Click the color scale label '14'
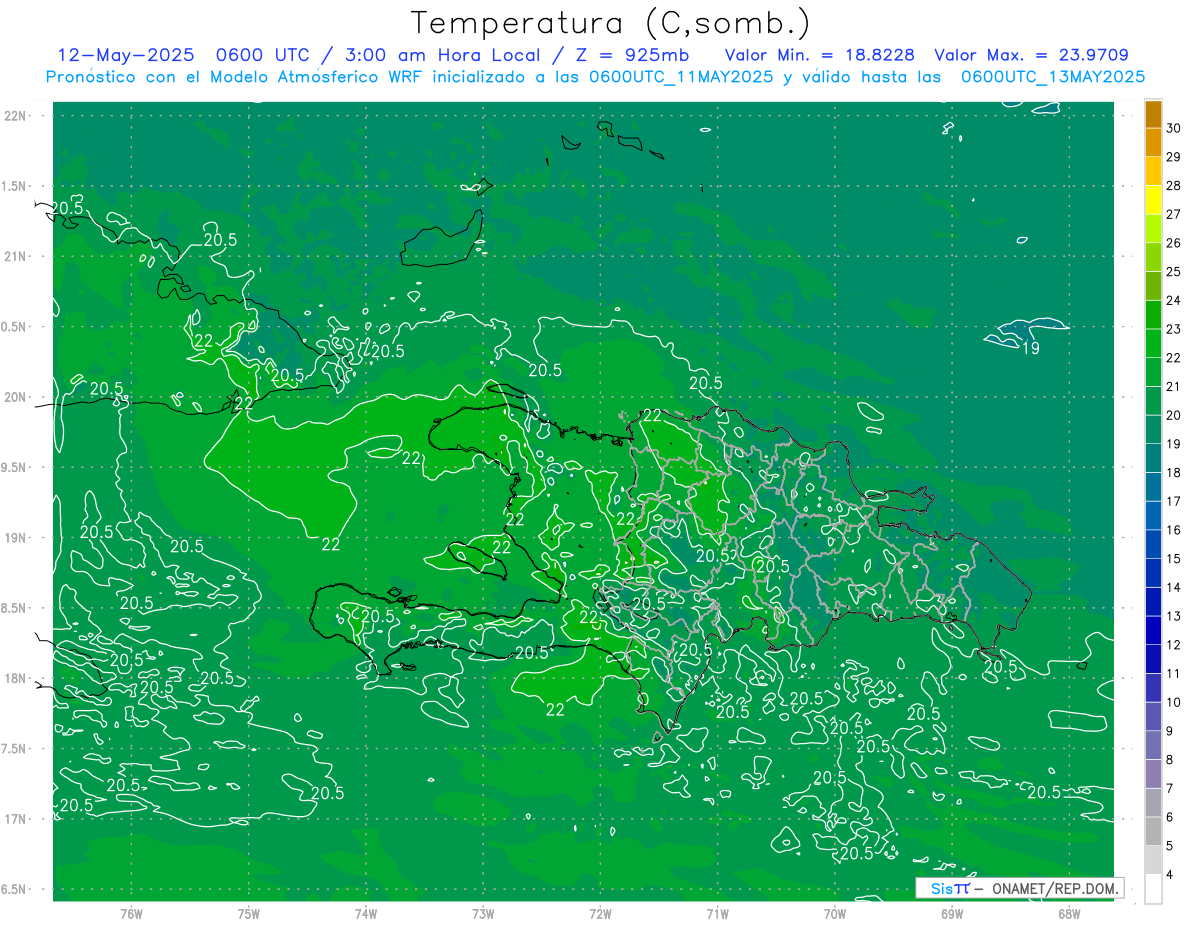Screen dimensions: 1200x927 point(1174,587)
